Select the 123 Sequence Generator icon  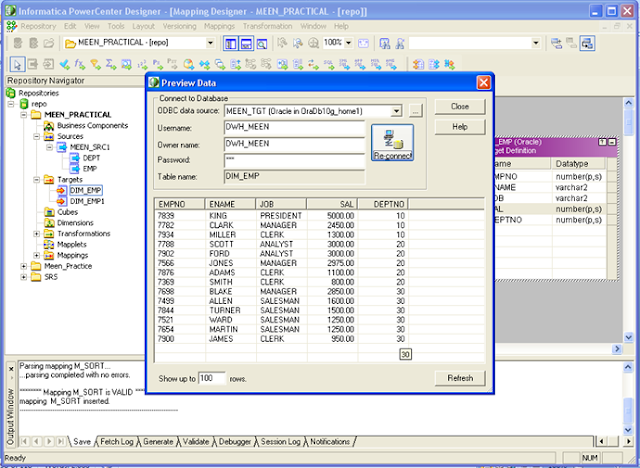pos(142,64)
